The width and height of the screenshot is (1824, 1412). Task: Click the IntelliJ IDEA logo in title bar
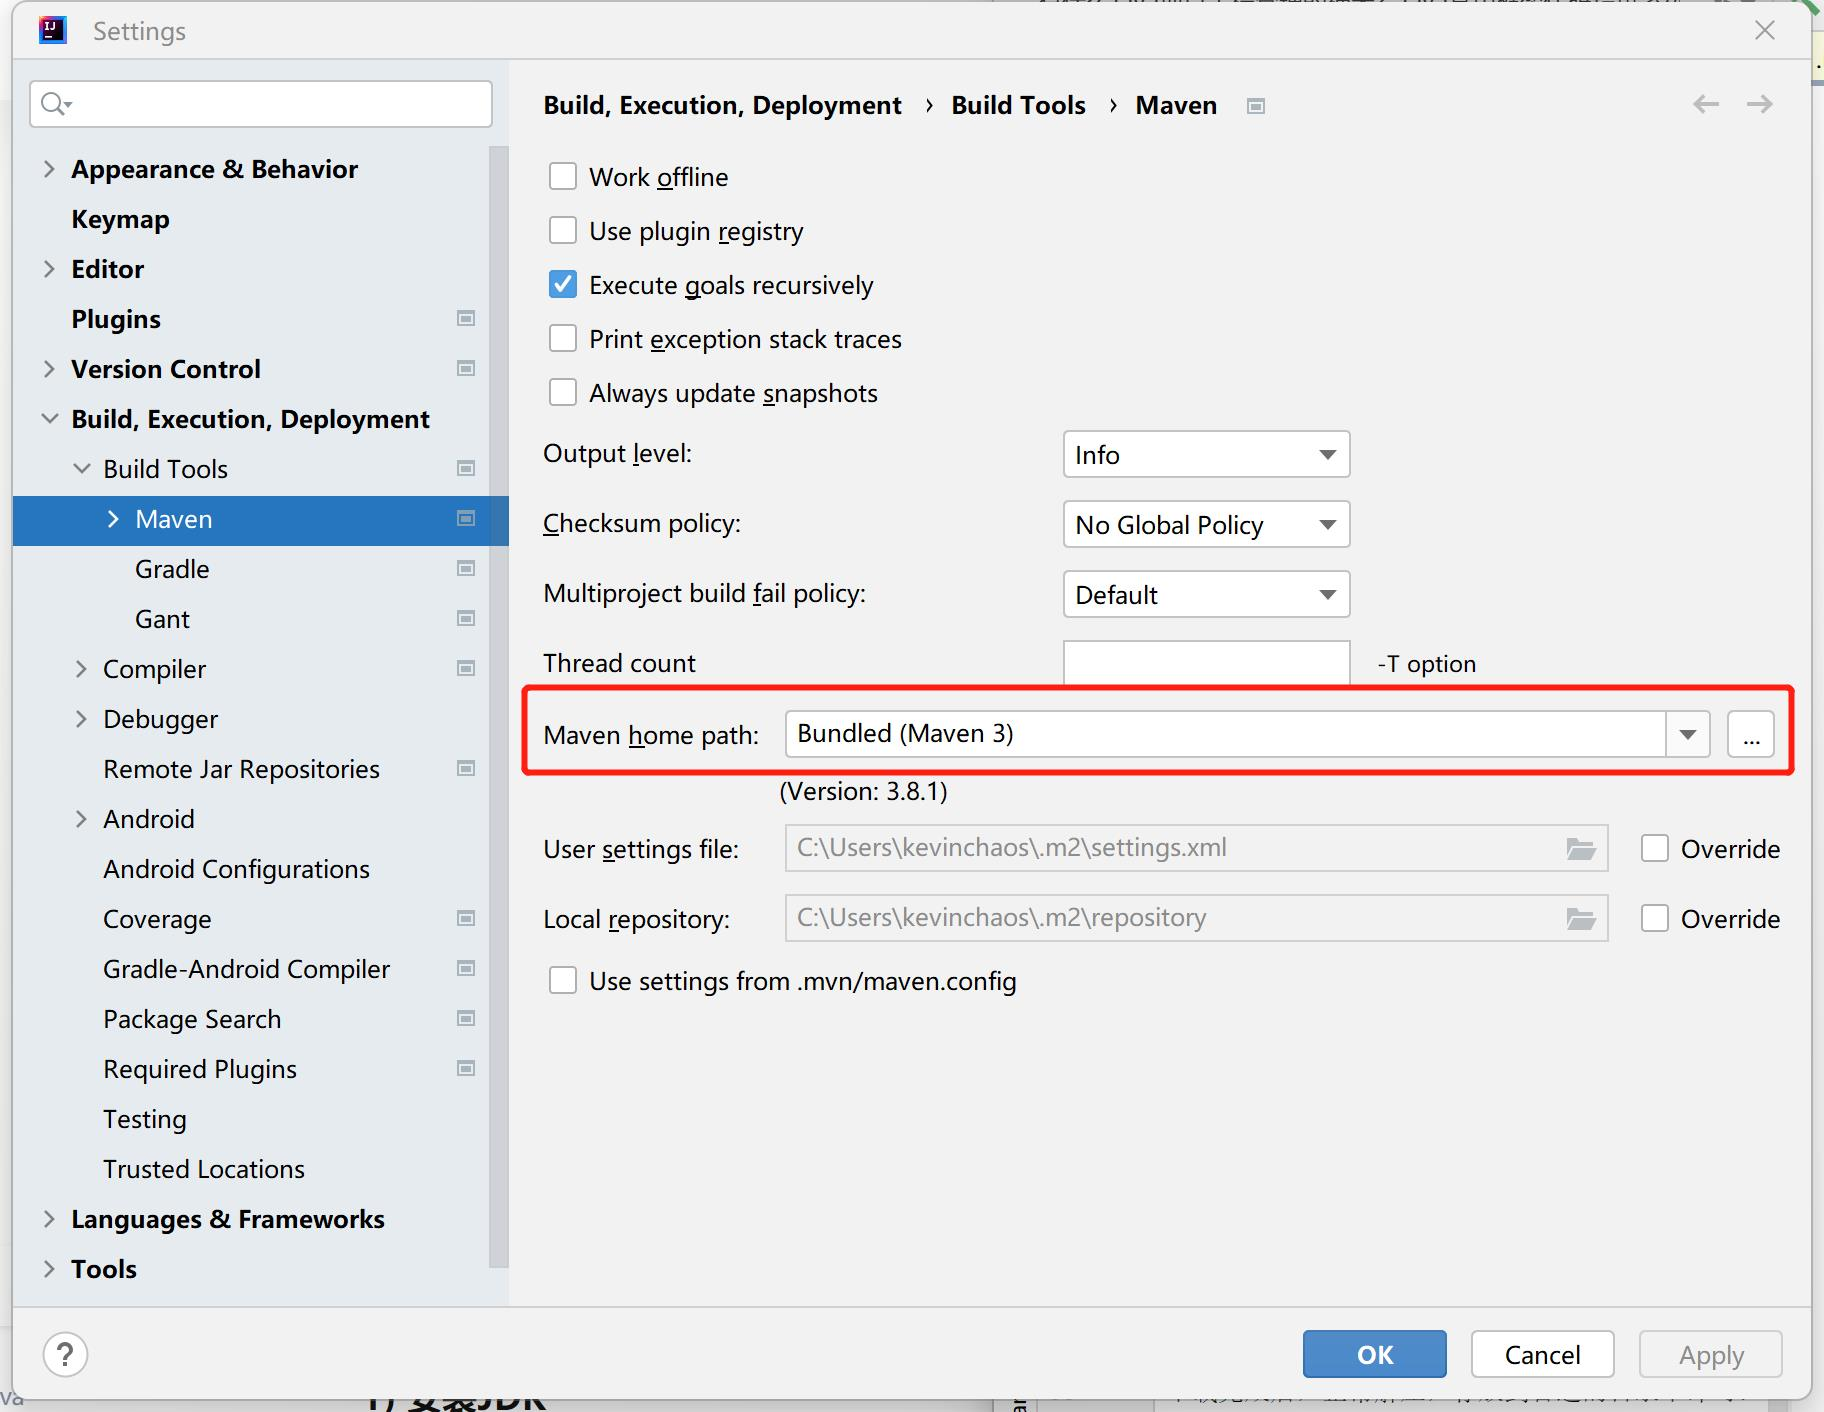(x=52, y=31)
